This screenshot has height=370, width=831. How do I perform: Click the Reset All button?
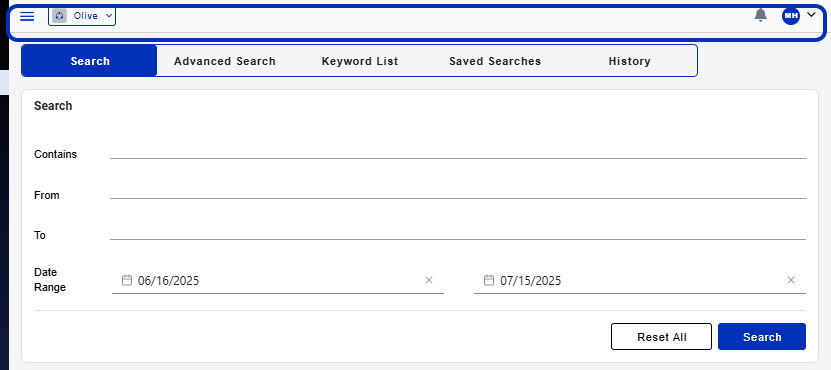(x=661, y=337)
